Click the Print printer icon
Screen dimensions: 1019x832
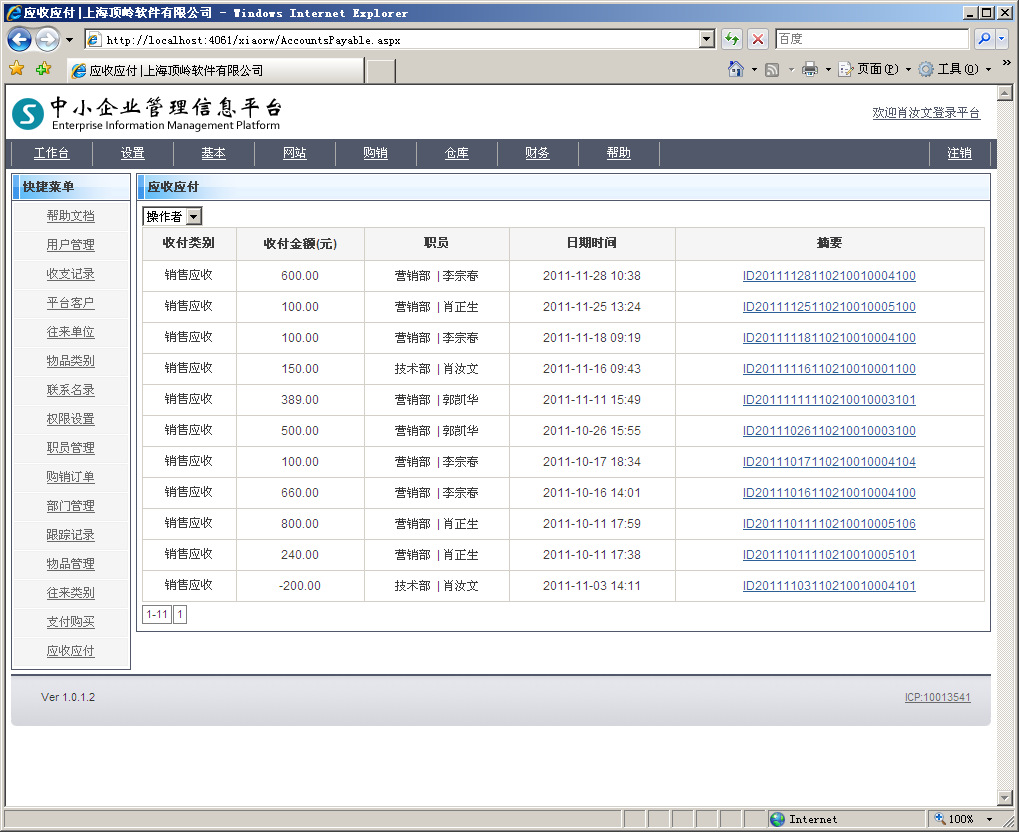pos(810,69)
